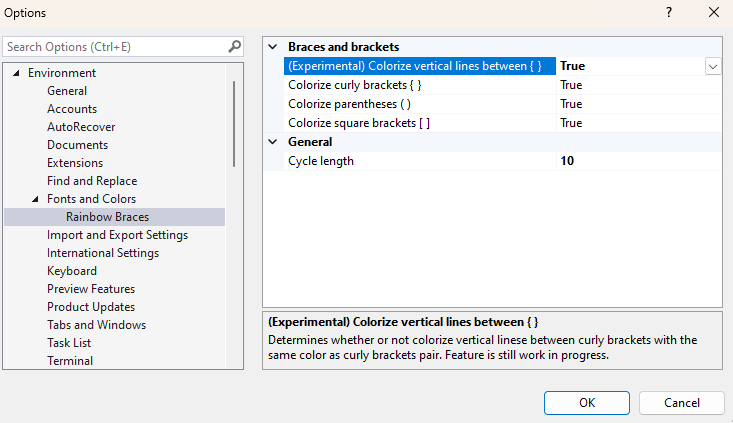Collapse the Braces and brackets section
The height and width of the screenshot is (423, 733).
(274, 47)
